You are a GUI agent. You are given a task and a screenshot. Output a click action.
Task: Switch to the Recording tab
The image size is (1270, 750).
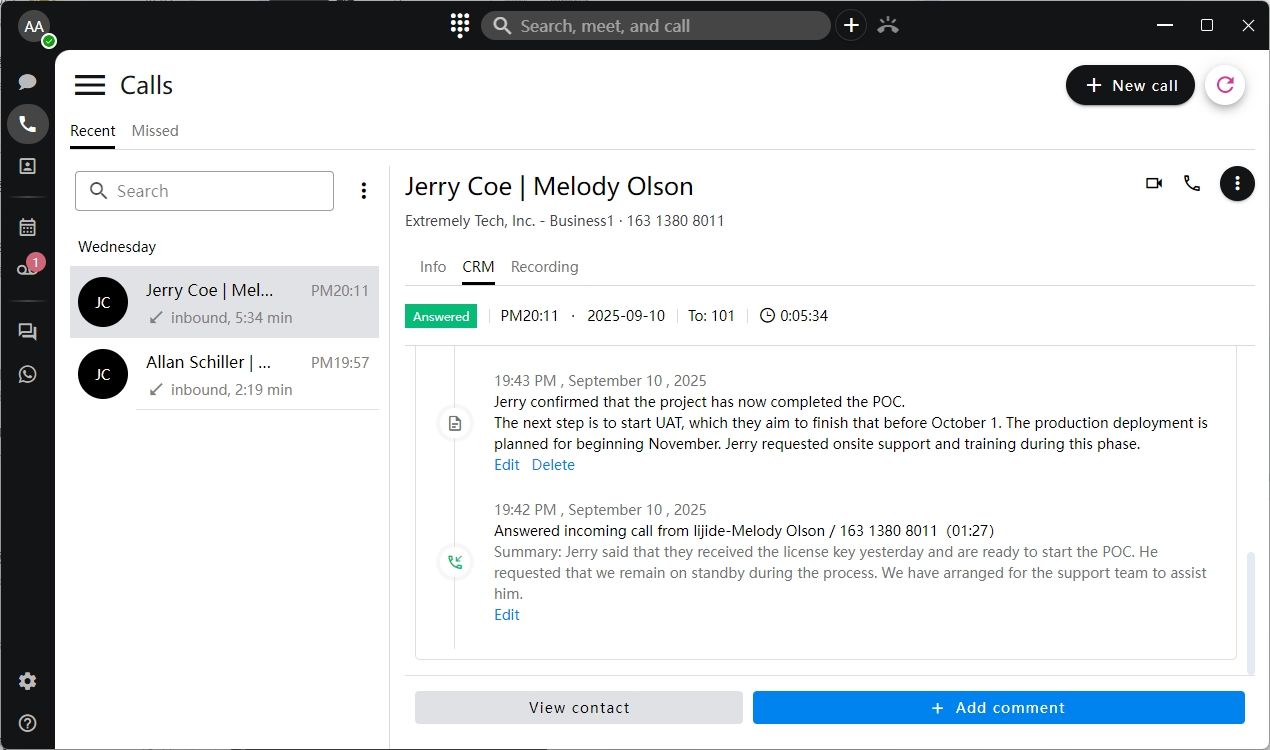544,267
